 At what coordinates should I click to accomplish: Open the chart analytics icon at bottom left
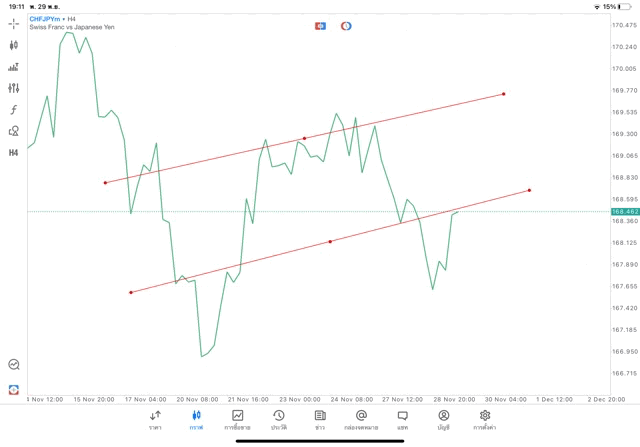tap(14, 365)
